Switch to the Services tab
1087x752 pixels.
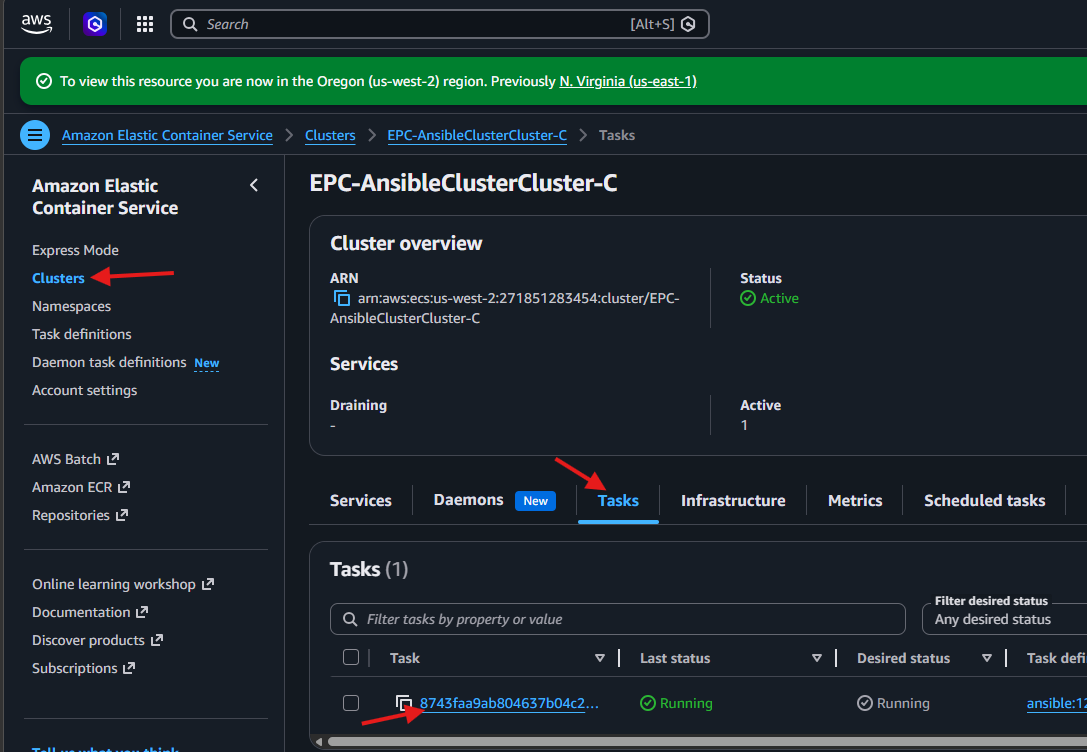(360, 500)
